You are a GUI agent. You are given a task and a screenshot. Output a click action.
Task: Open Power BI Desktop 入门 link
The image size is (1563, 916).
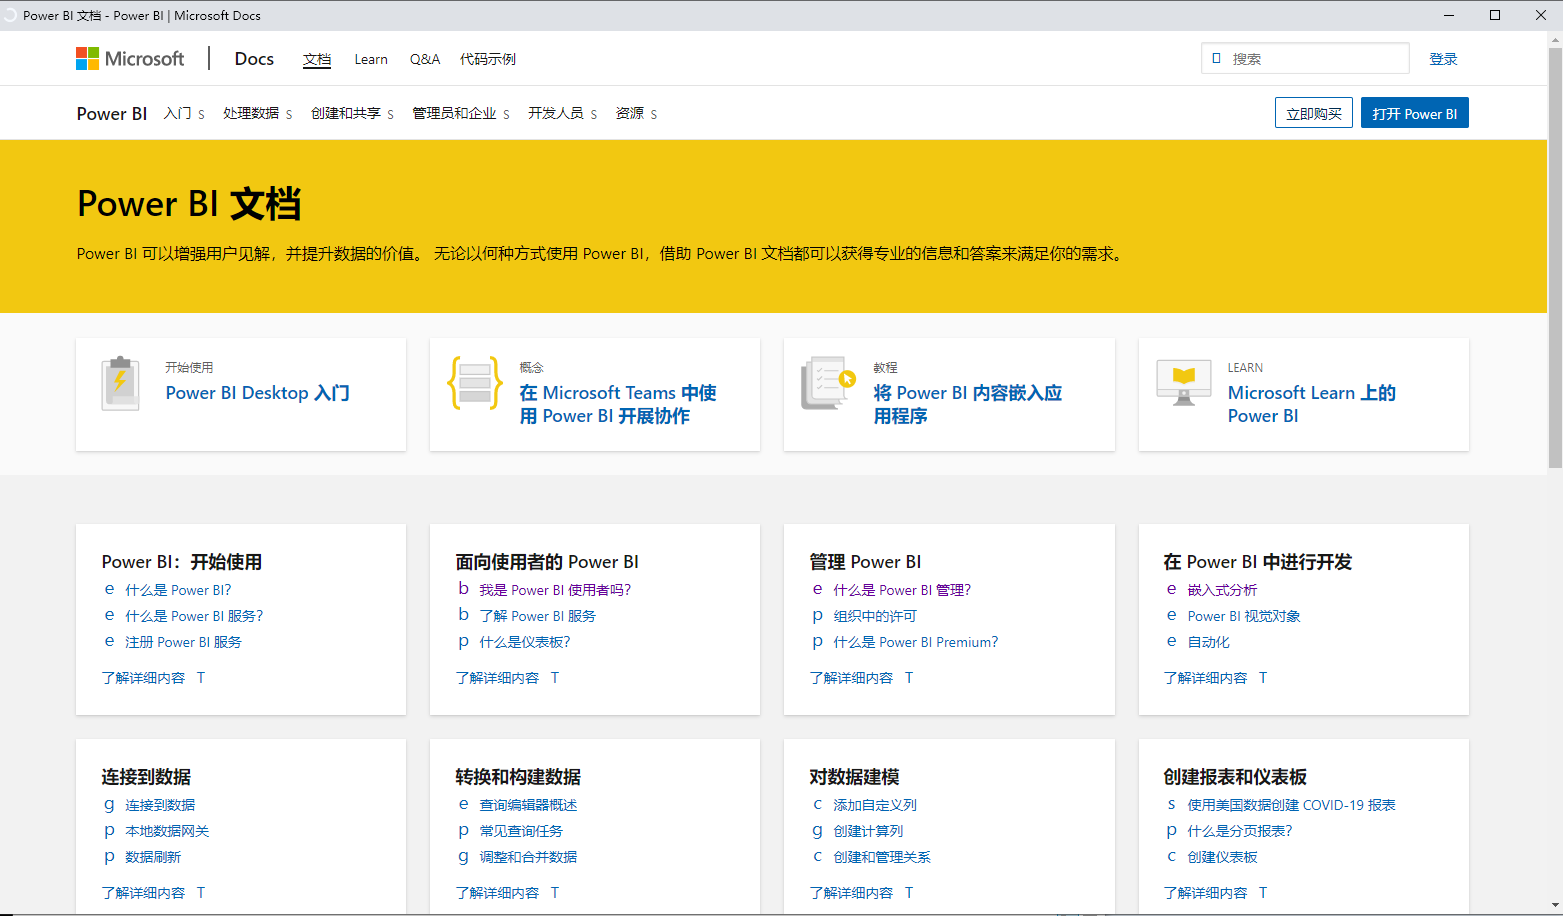point(258,393)
